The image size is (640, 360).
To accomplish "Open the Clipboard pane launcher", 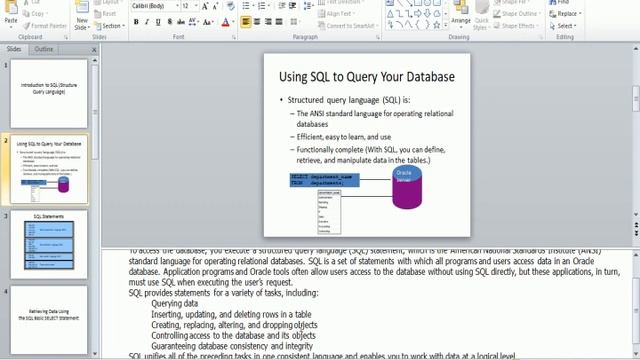I will (66, 37).
